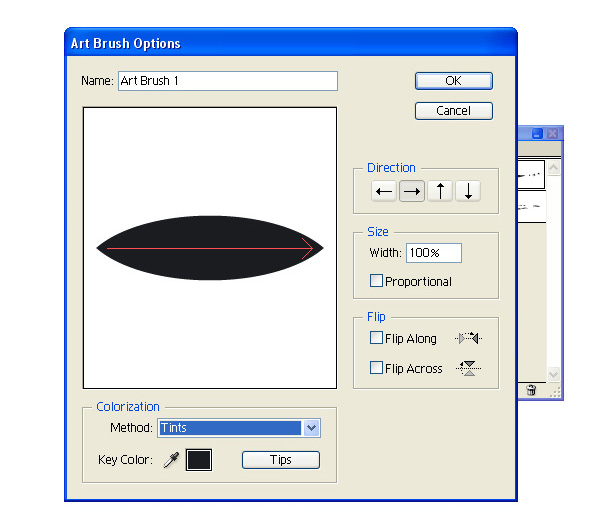Click the trash icon in Brushes panel

pyautogui.click(x=531, y=390)
